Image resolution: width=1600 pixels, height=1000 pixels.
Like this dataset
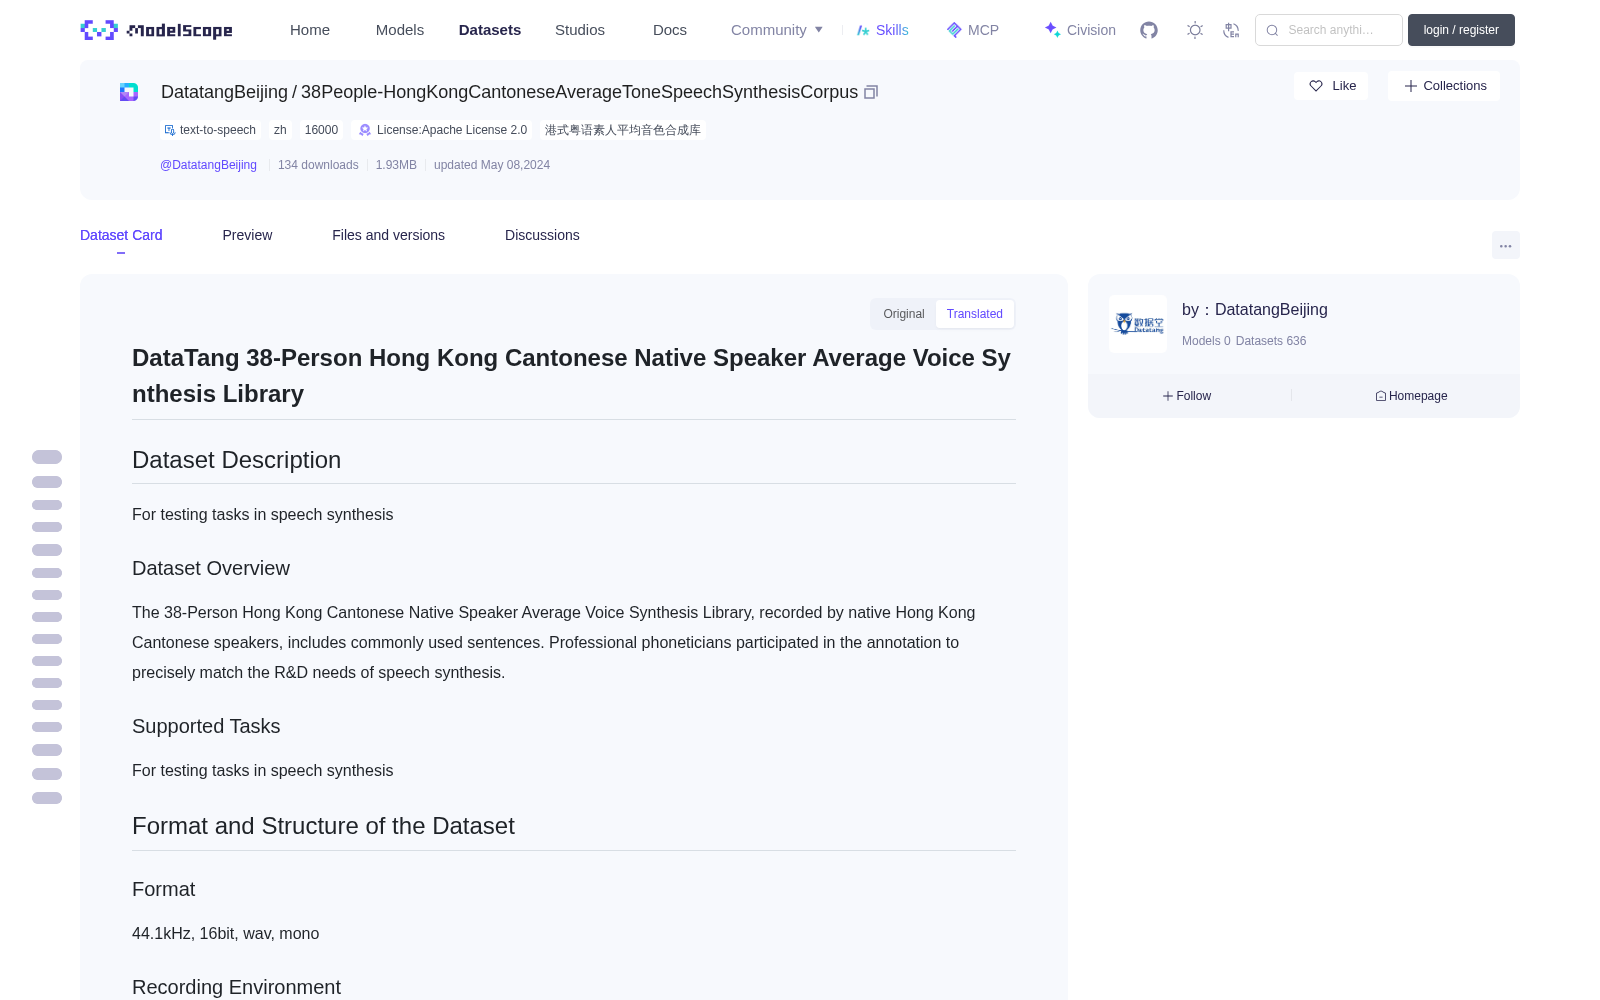click(1331, 86)
